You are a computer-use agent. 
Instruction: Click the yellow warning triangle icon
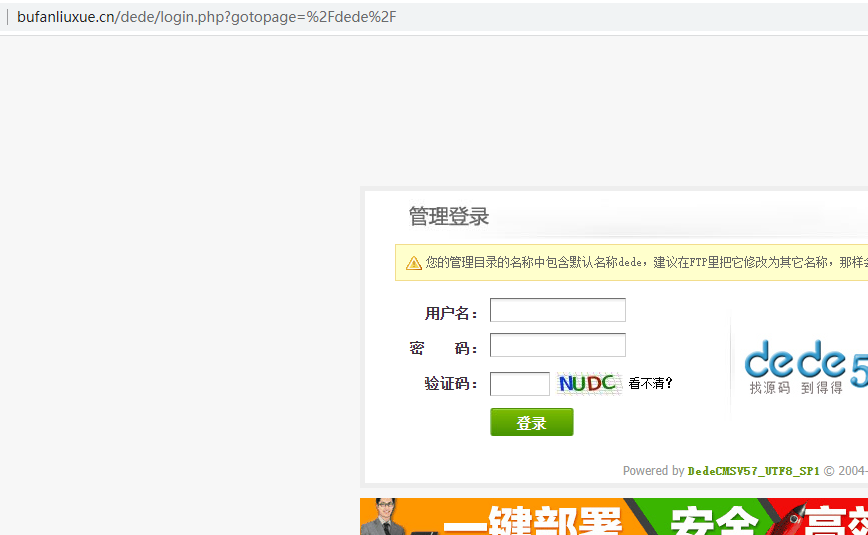pyautogui.click(x=413, y=263)
